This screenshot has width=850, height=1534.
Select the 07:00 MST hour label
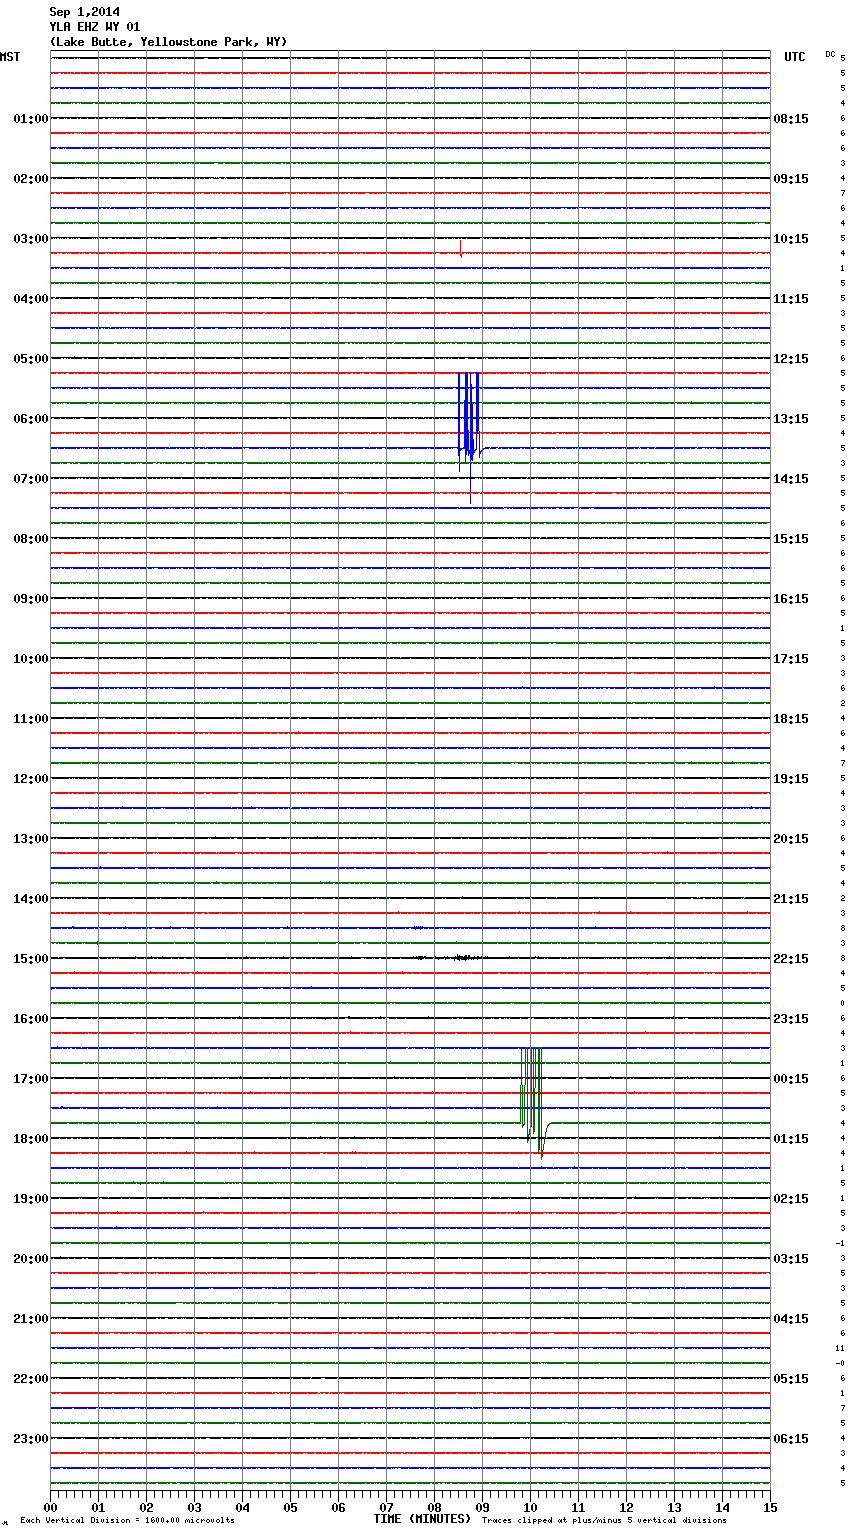pyautogui.click(x=31, y=479)
